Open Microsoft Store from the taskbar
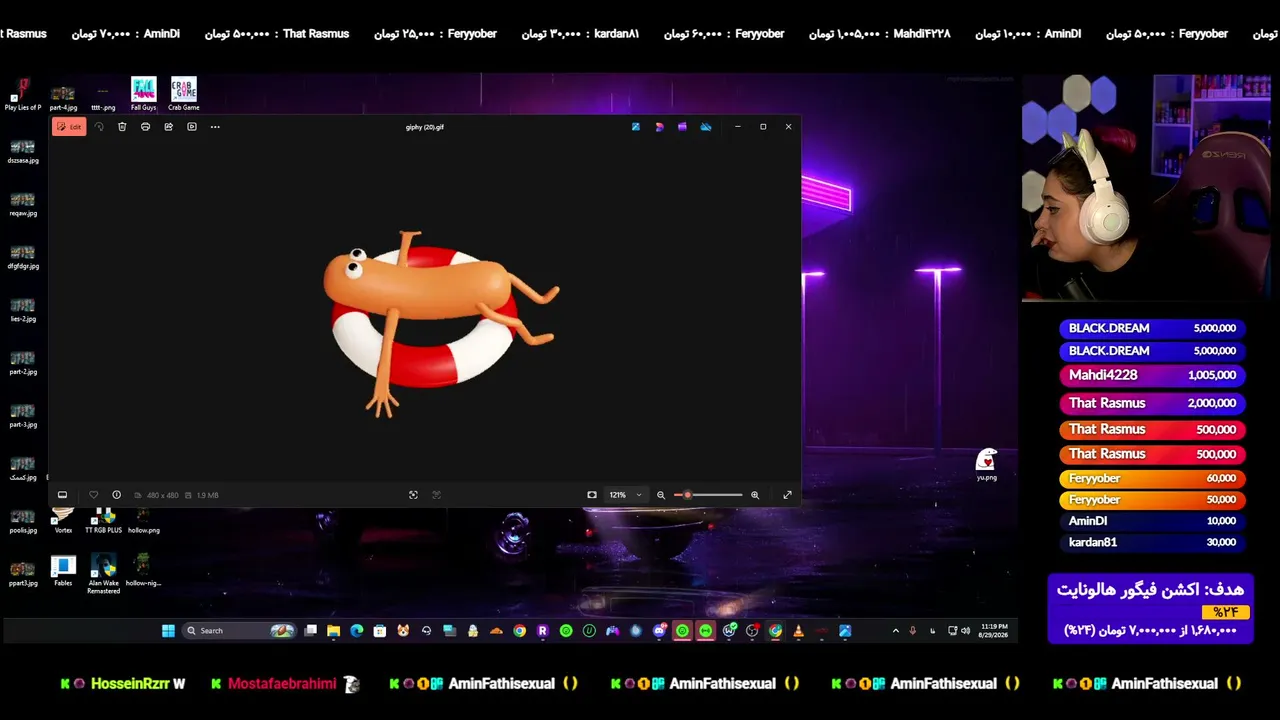The width and height of the screenshot is (1280, 720). coord(380,631)
